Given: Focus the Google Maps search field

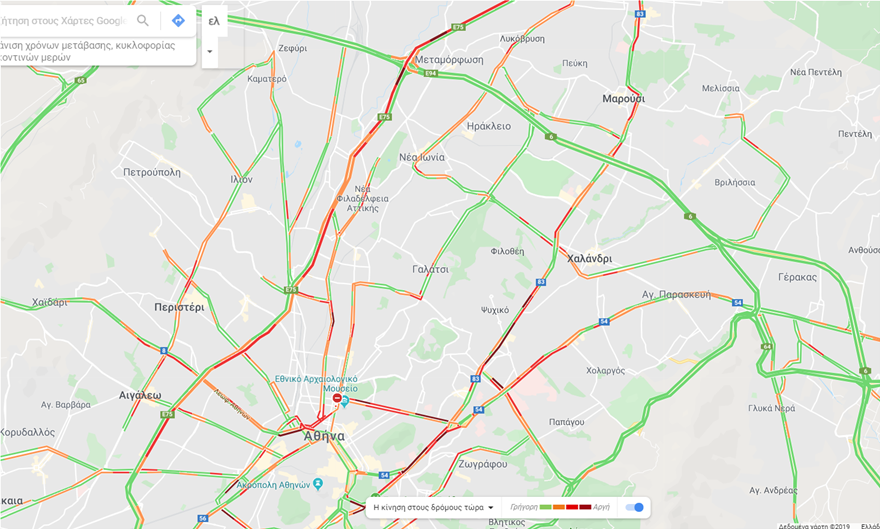Looking at the screenshot, I should [x=65, y=21].
